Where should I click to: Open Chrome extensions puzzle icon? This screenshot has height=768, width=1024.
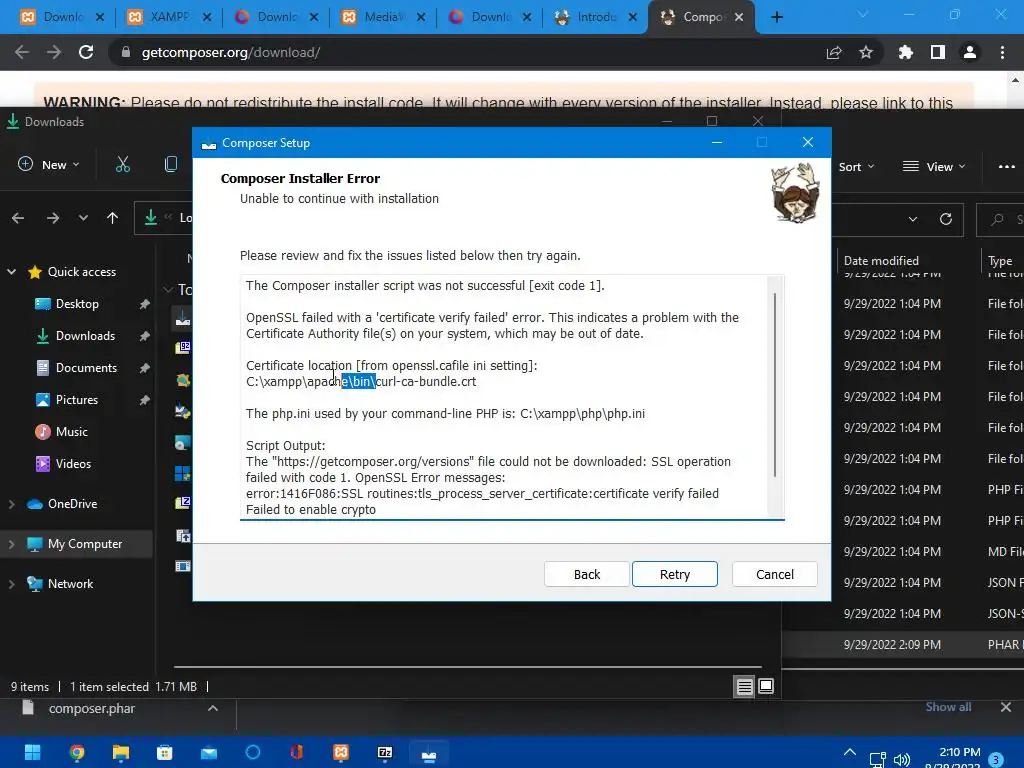[x=906, y=52]
